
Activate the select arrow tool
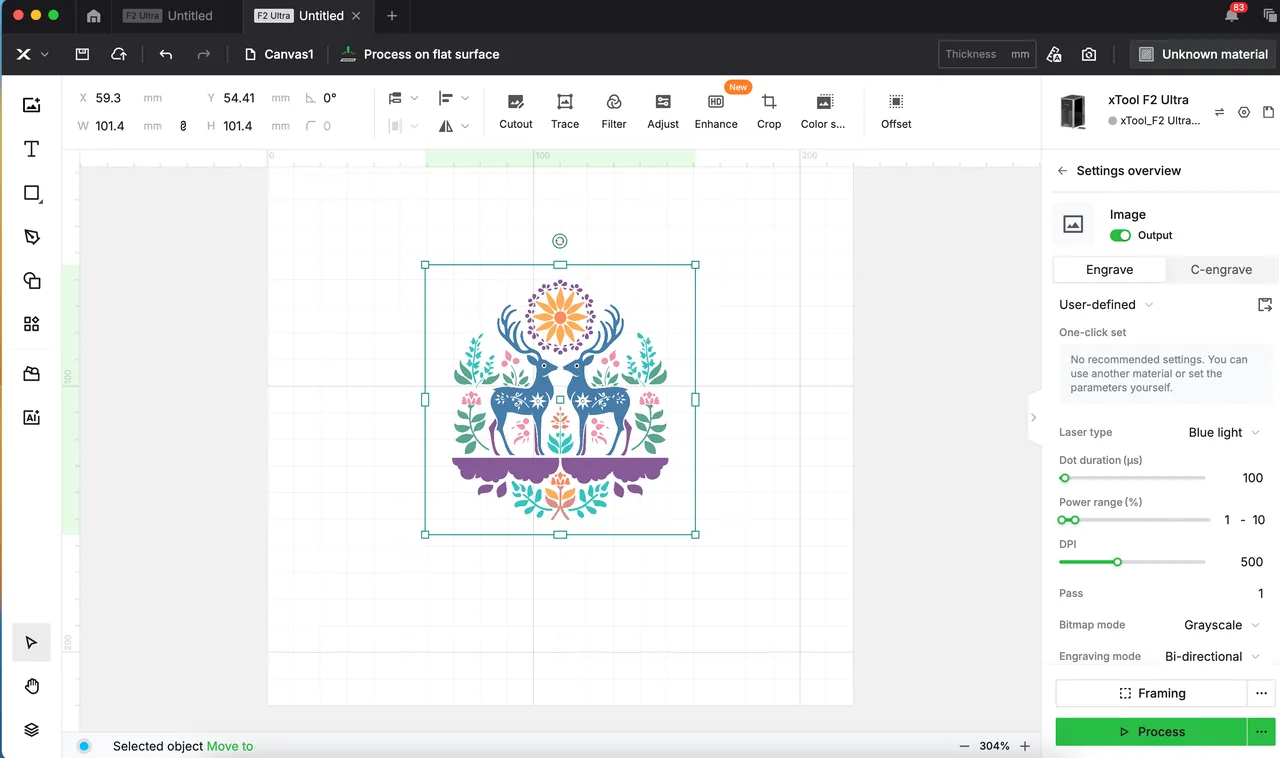31,642
